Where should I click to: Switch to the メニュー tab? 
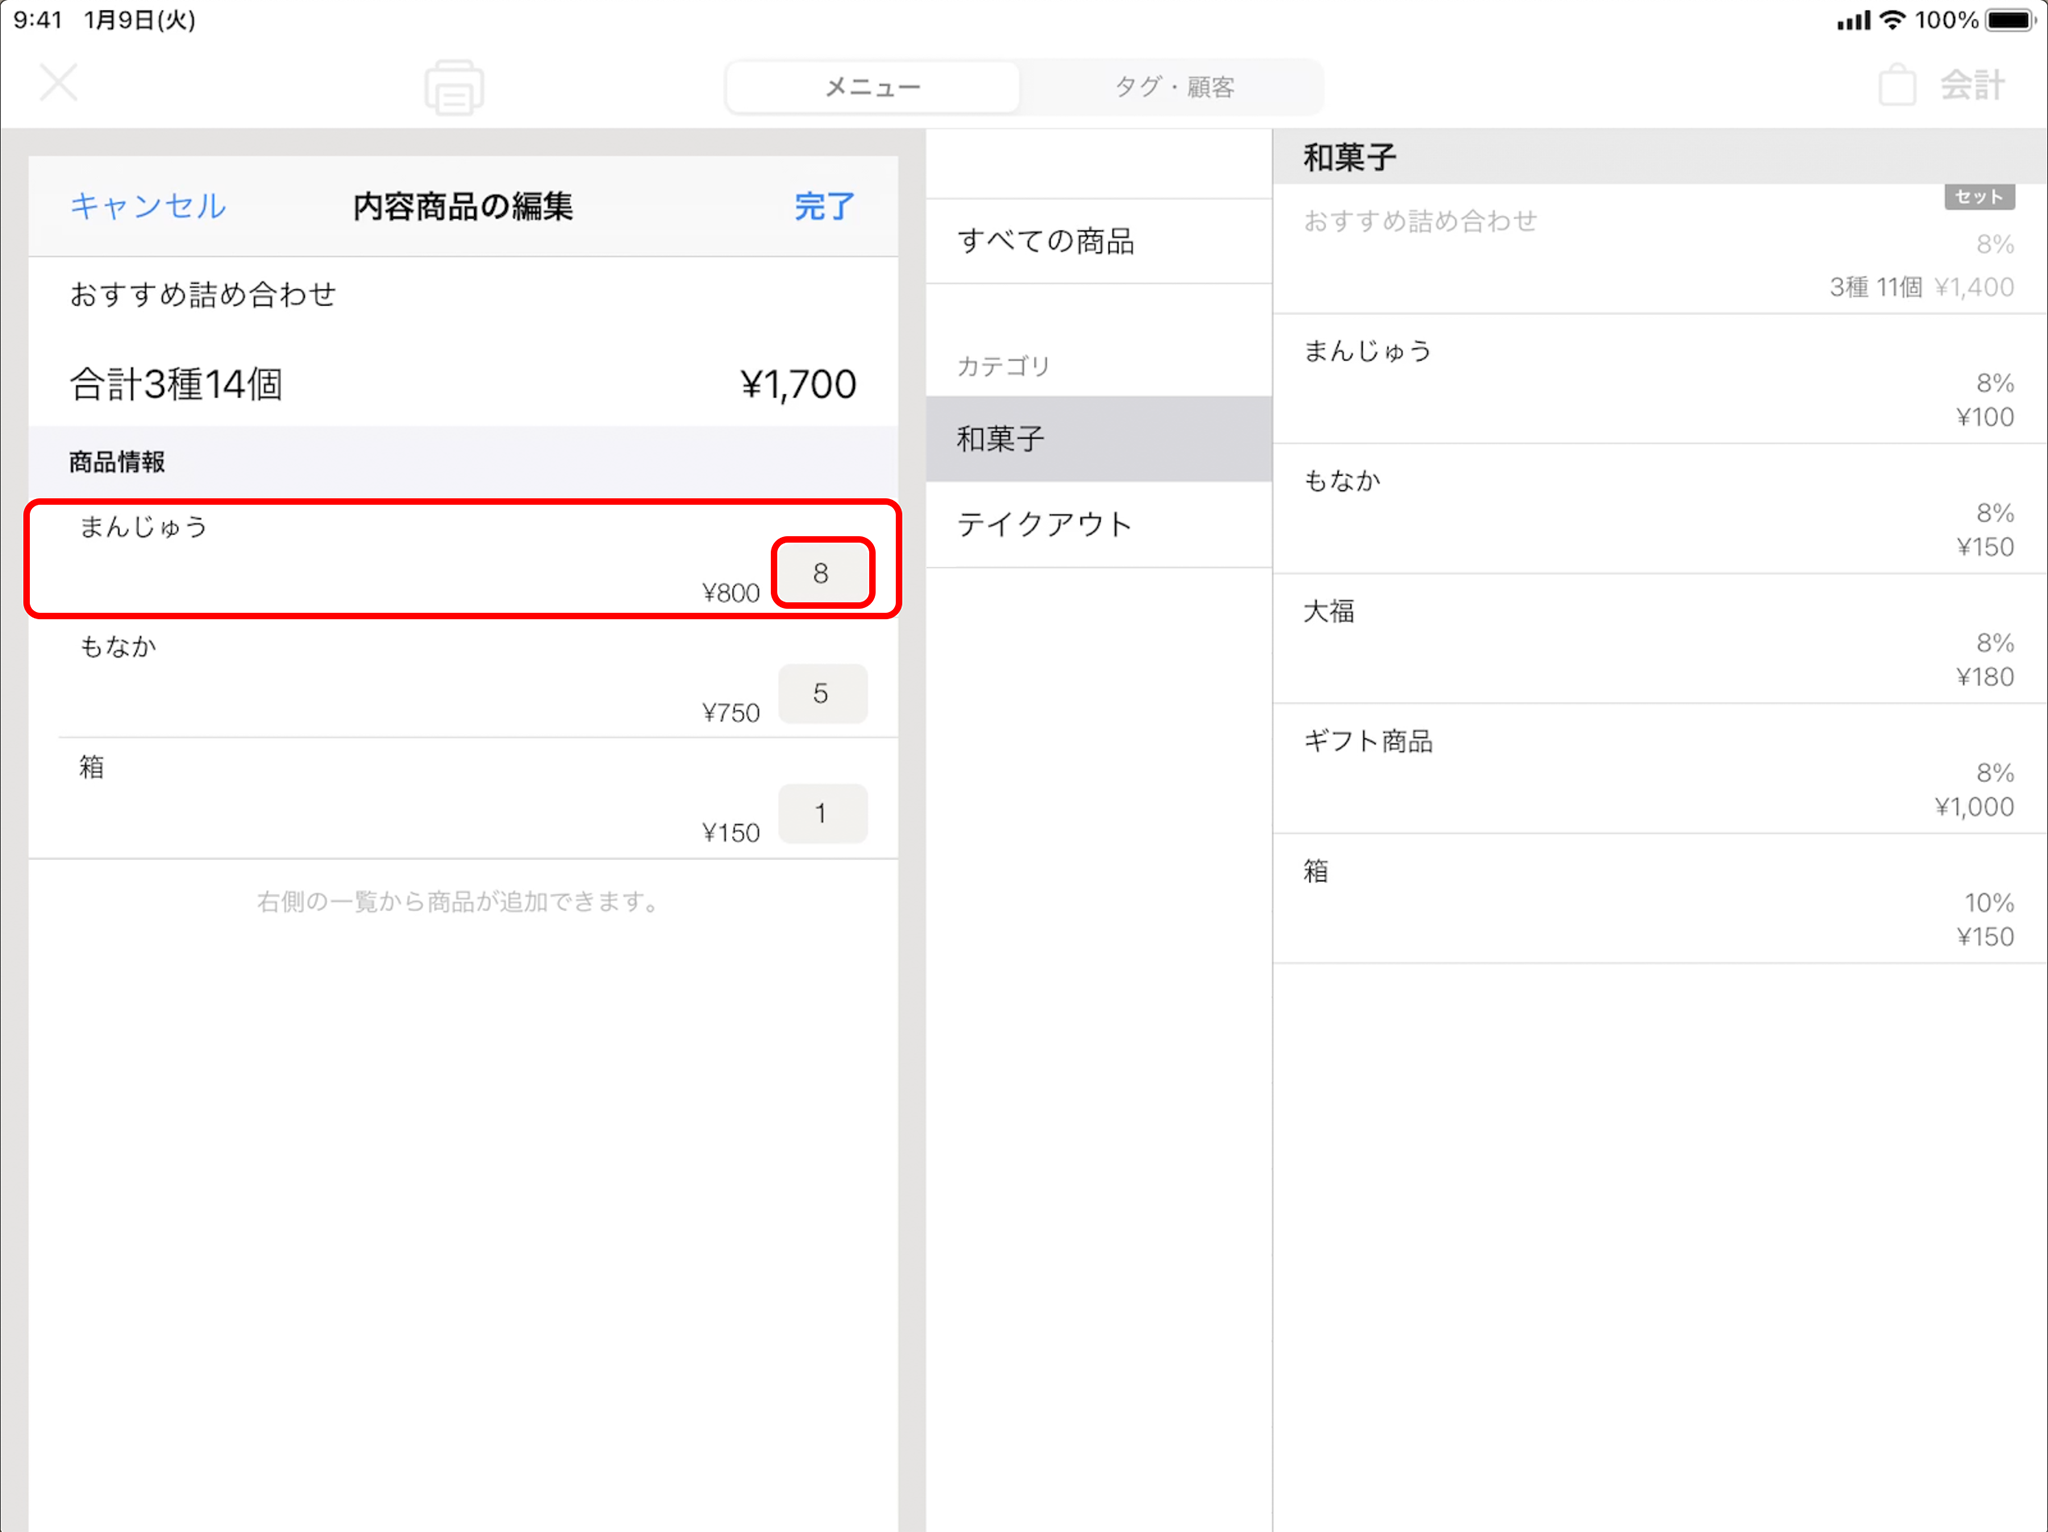coord(872,88)
